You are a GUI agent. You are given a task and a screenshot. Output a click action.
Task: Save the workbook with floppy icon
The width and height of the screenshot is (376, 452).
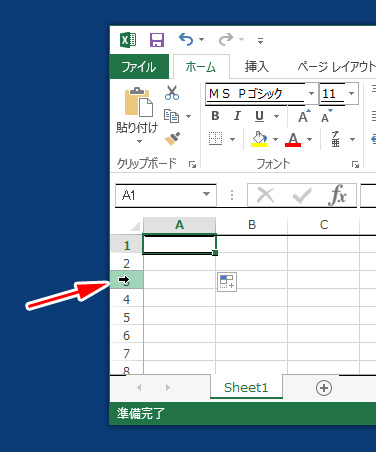coord(157,40)
